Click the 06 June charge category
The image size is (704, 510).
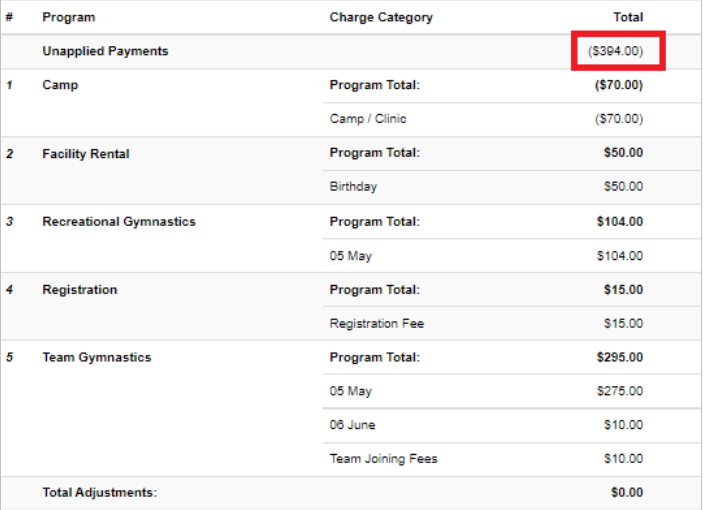tap(352, 425)
